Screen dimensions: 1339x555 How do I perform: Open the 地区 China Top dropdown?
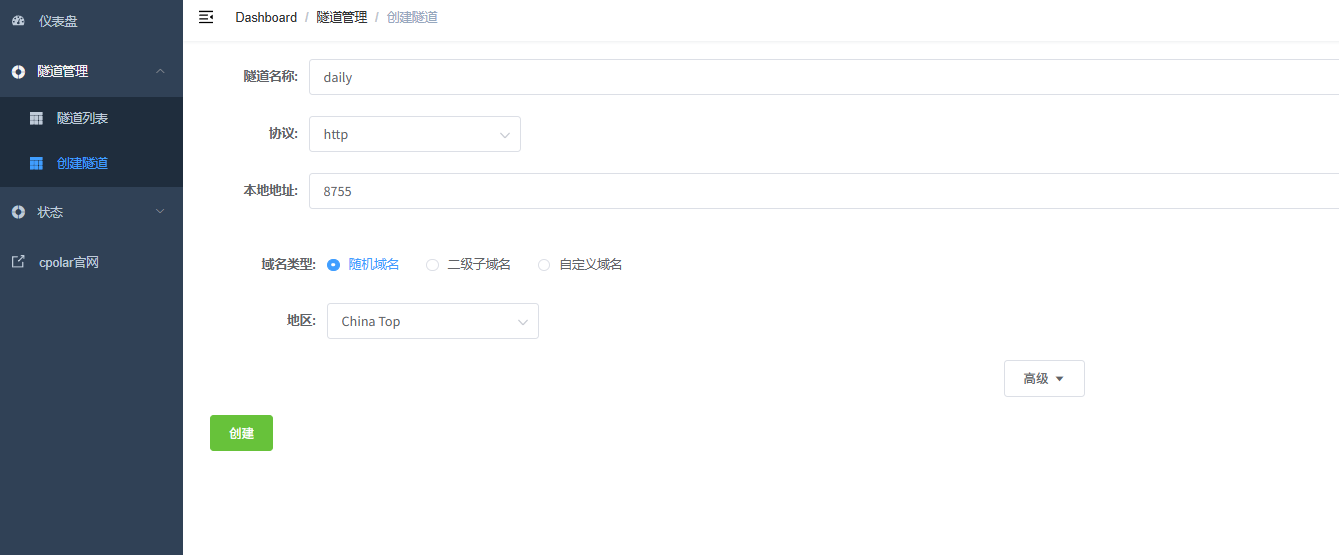(433, 321)
